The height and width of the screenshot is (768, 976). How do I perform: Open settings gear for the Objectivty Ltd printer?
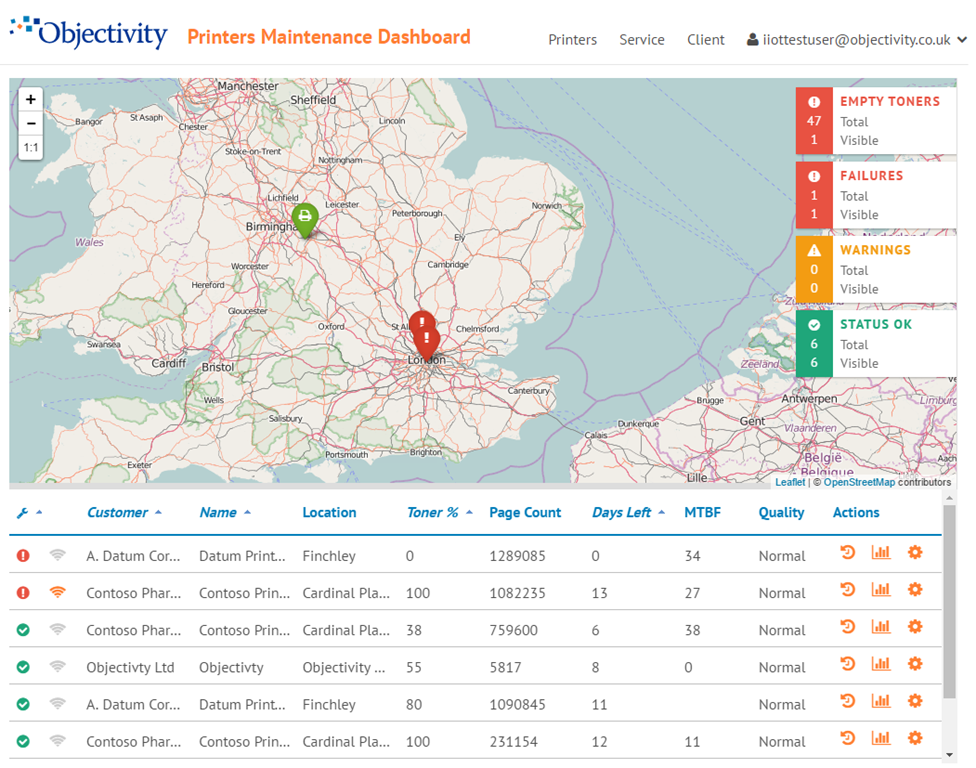tap(915, 664)
